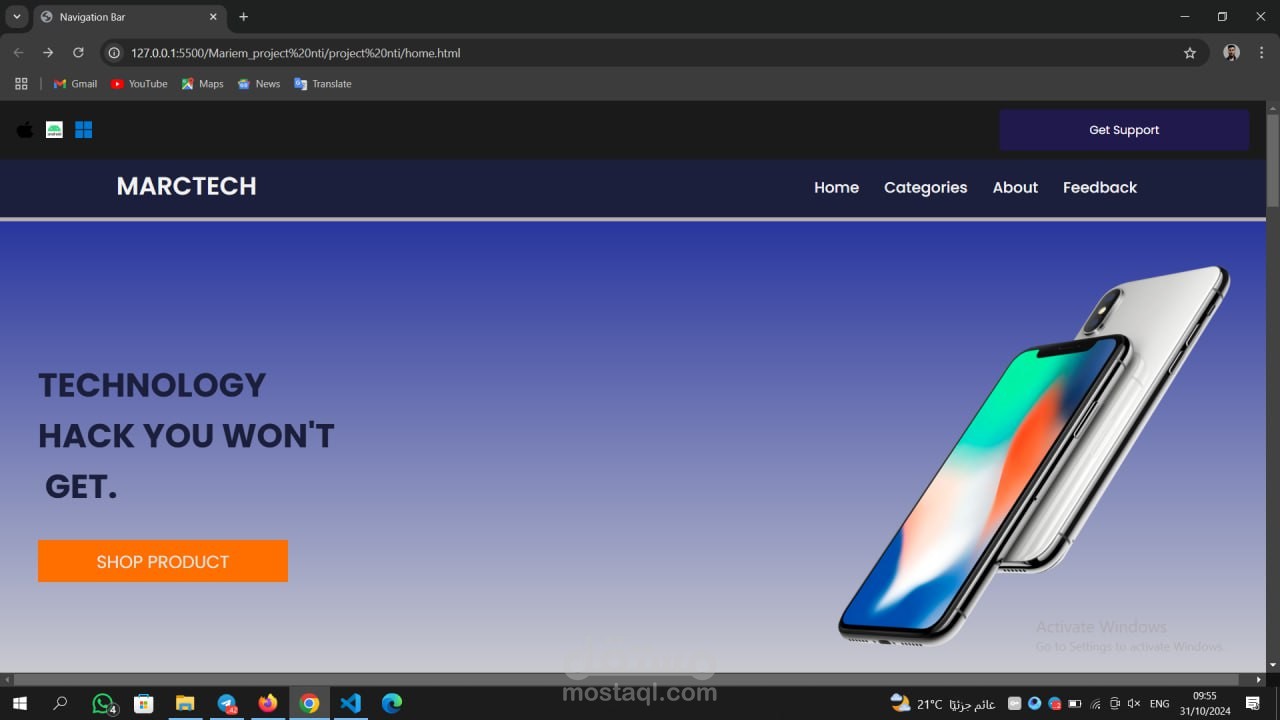Open the Get Support button
This screenshot has width=1280, height=720.
pyautogui.click(x=1124, y=130)
